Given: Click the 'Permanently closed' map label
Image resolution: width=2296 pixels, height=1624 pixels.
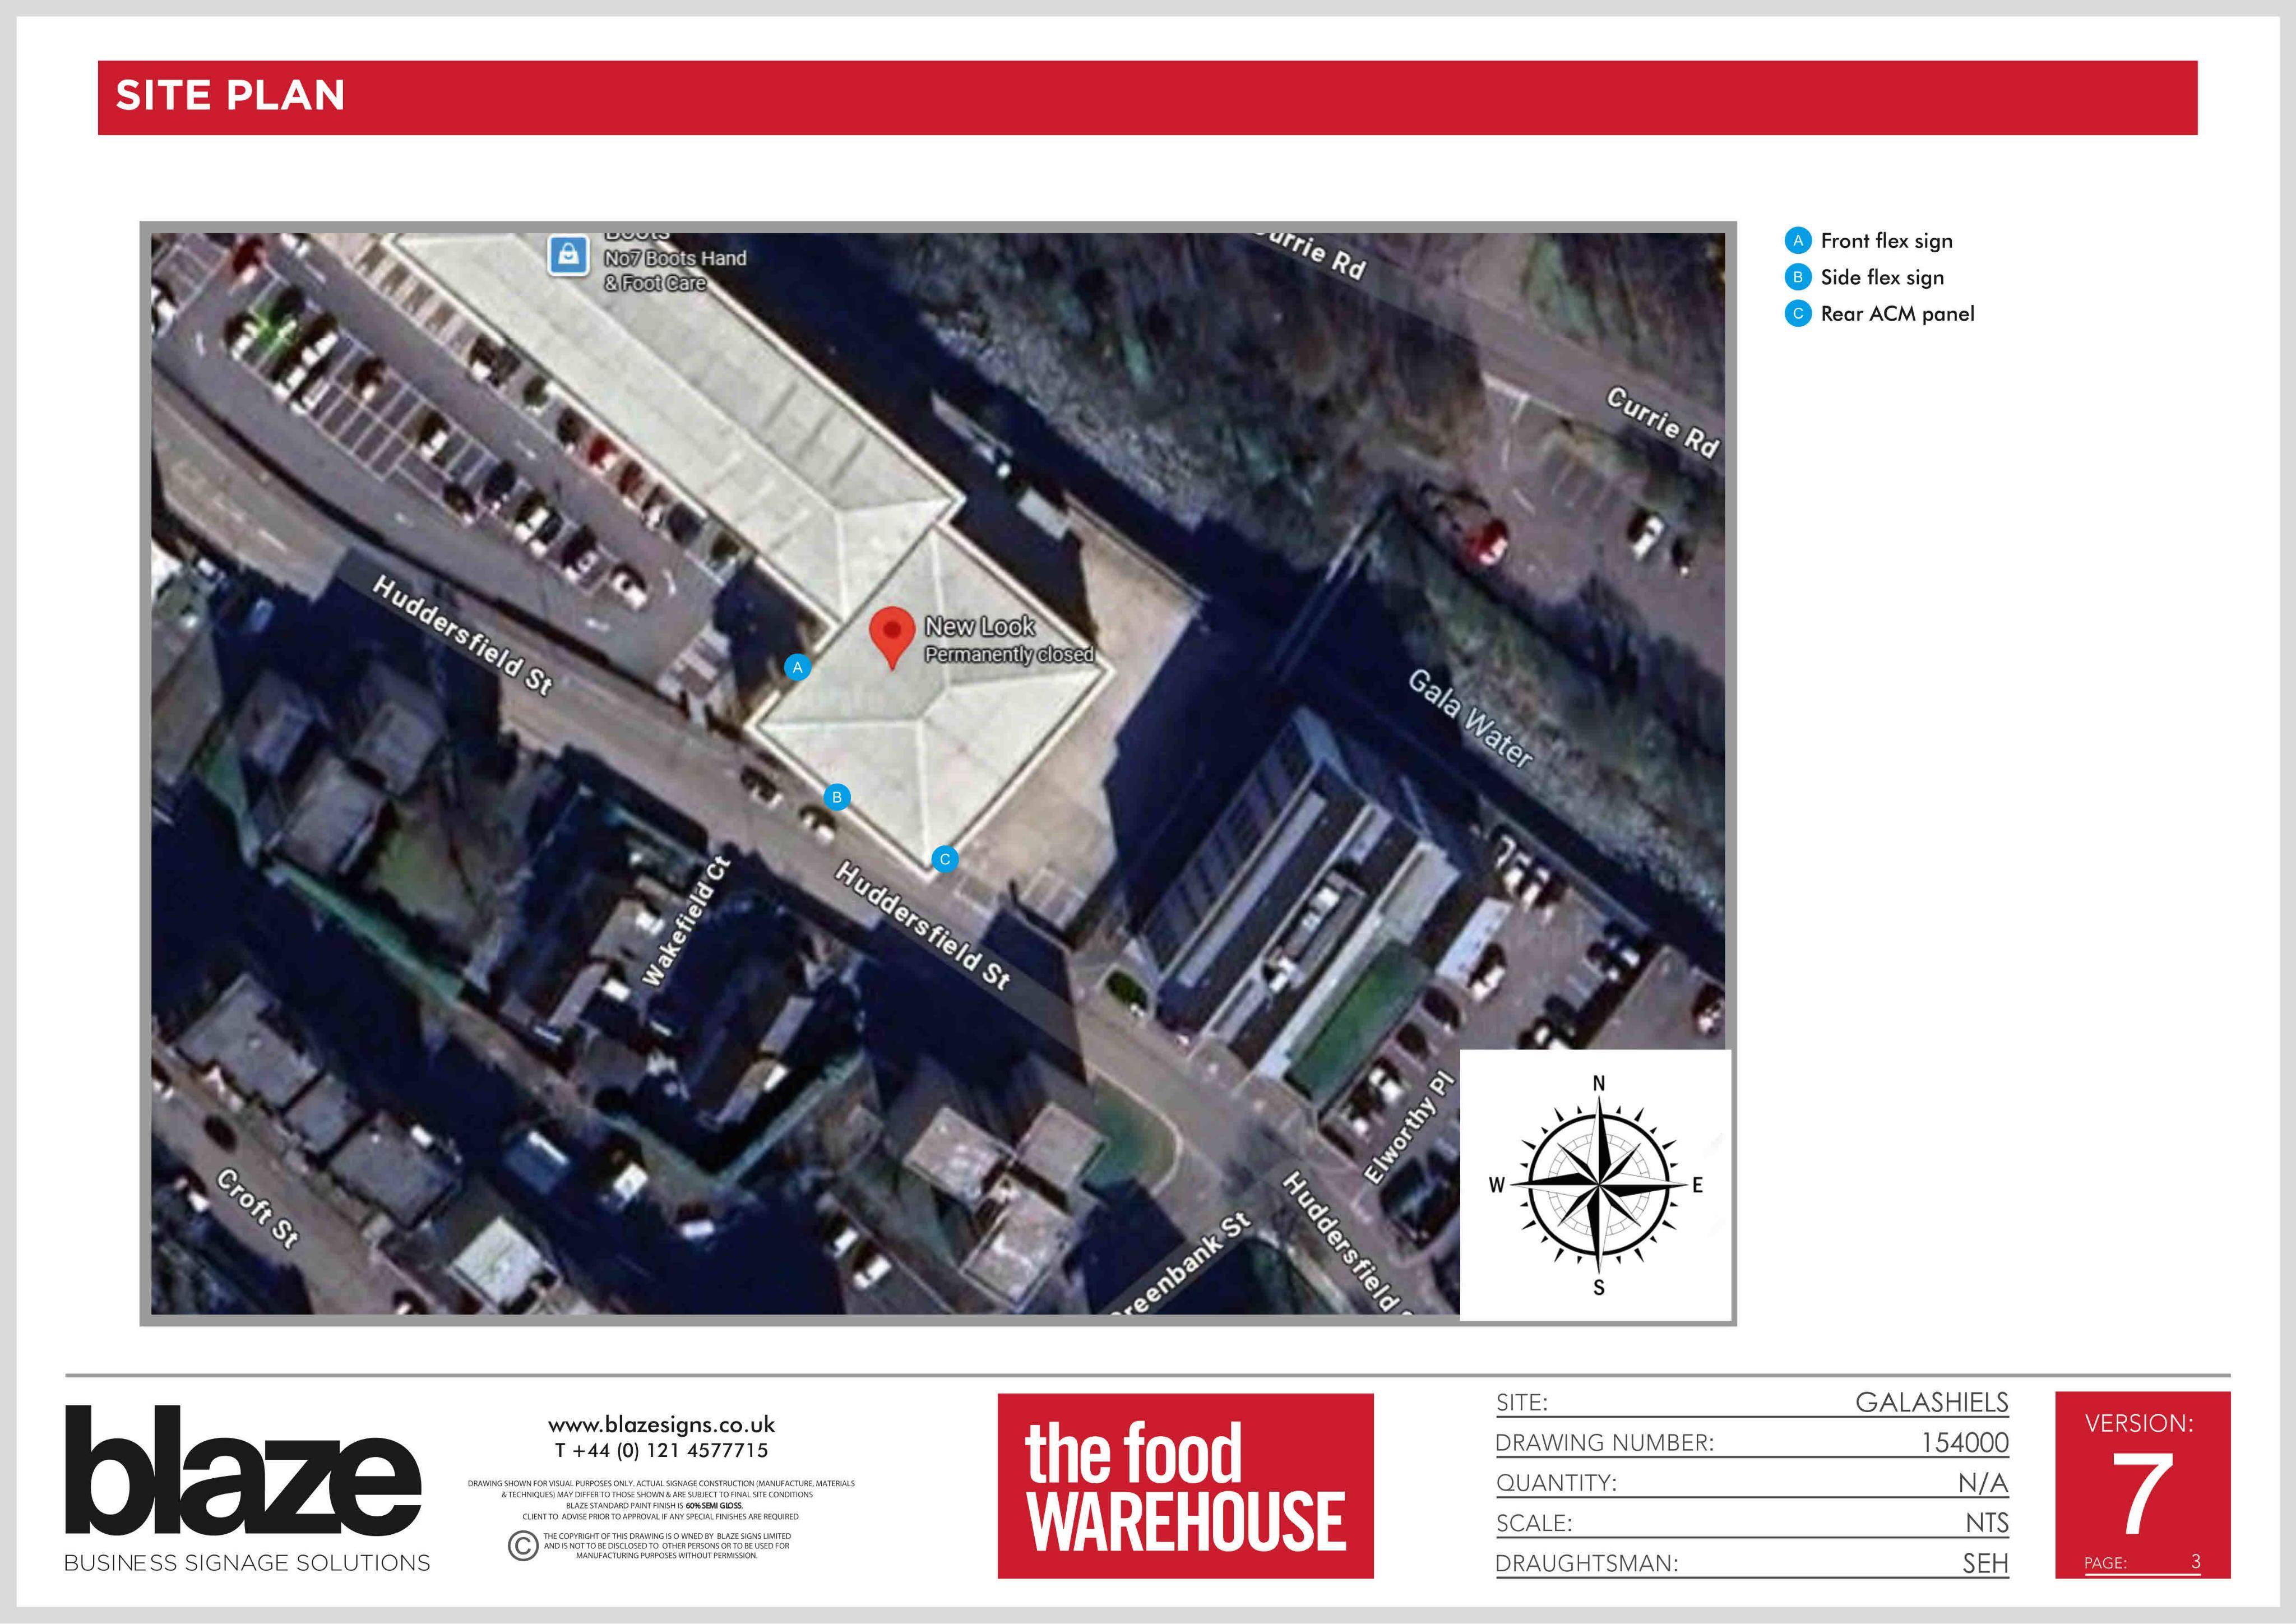Looking at the screenshot, I should click(x=1009, y=655).
